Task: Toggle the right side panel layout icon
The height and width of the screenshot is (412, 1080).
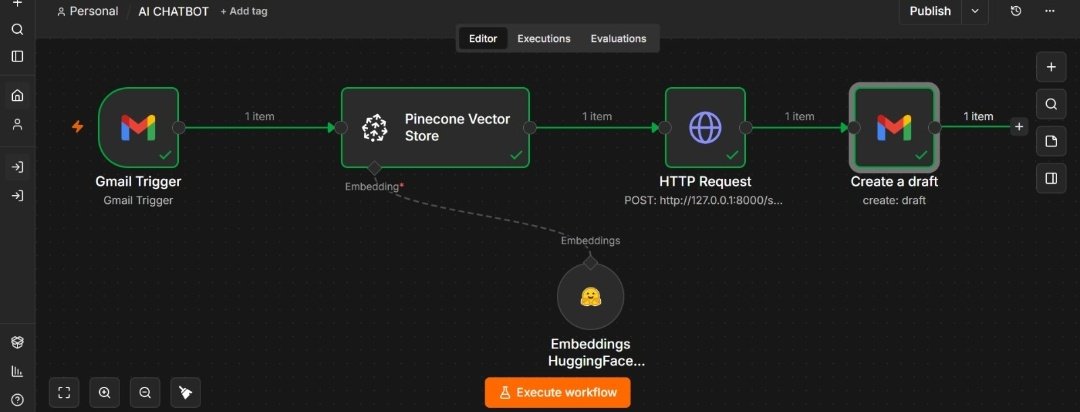Action: pos(1051,178)
